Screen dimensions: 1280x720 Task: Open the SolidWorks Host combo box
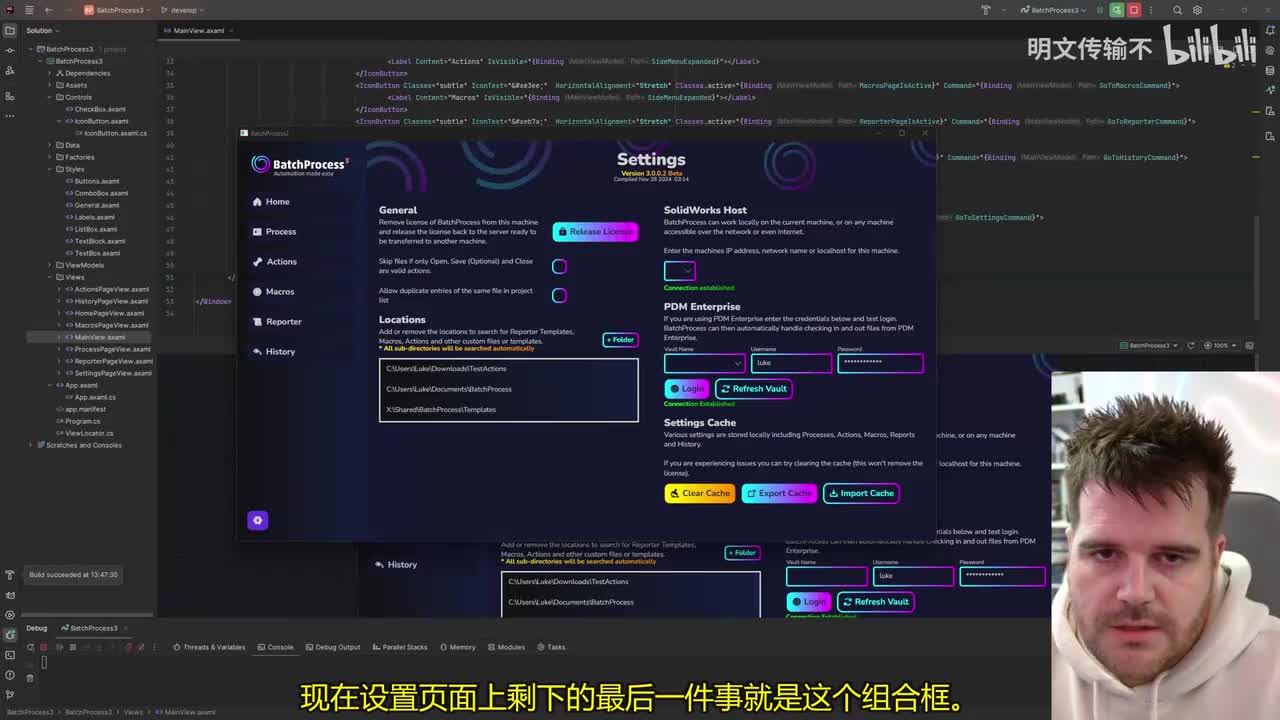pos(679,270)
